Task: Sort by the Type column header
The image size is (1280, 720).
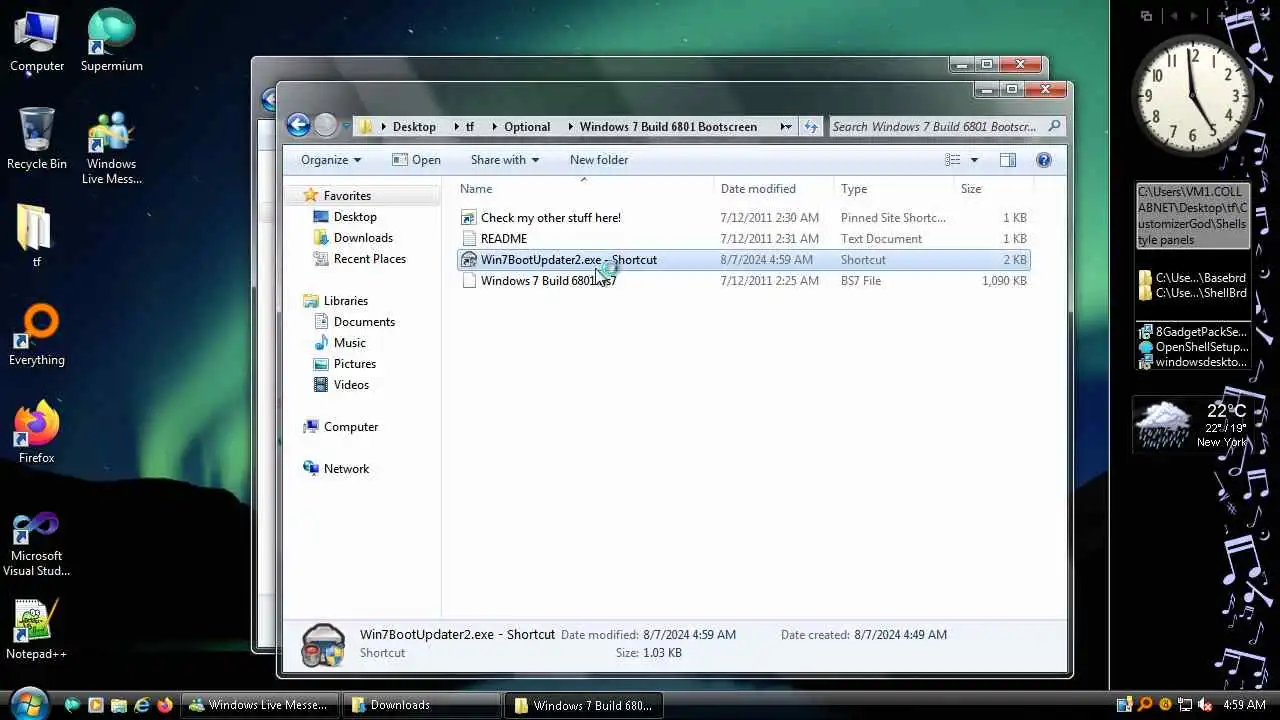Action: [x=896, y=189]
